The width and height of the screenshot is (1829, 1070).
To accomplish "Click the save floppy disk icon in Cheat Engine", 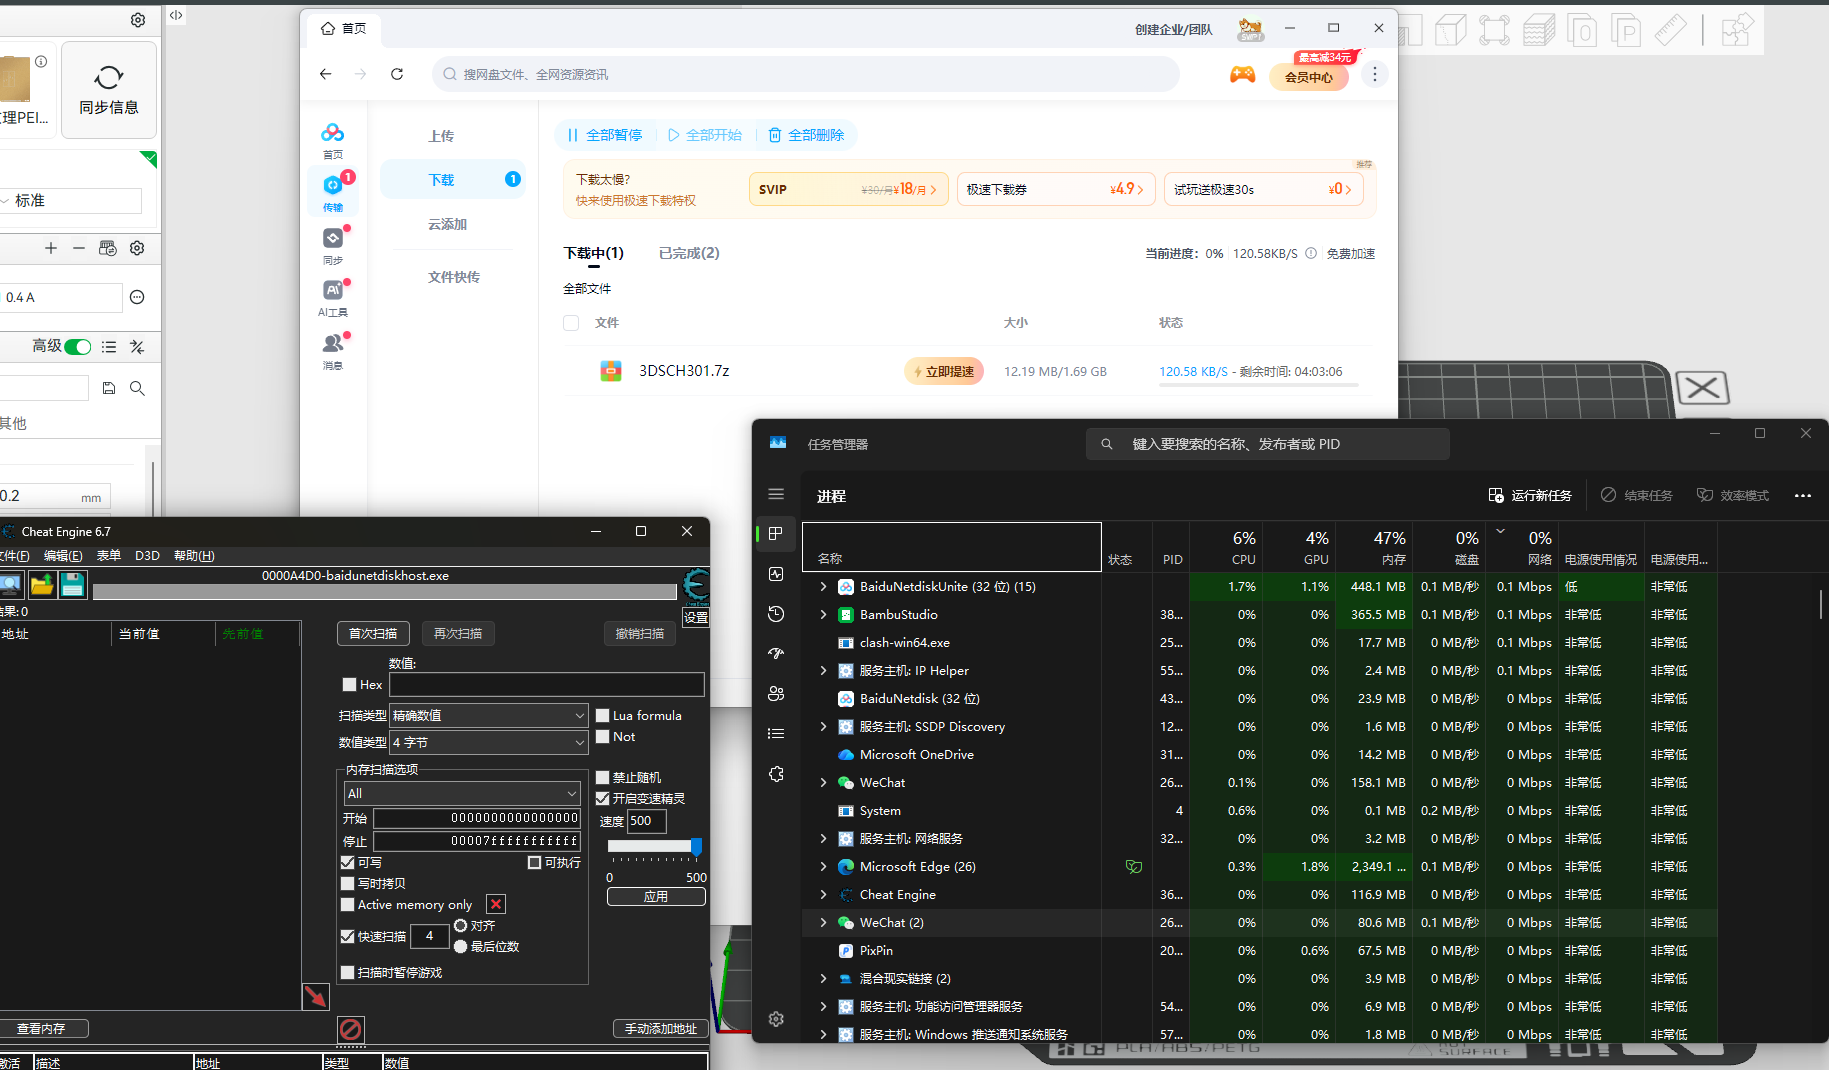I will tap(73, 585).
